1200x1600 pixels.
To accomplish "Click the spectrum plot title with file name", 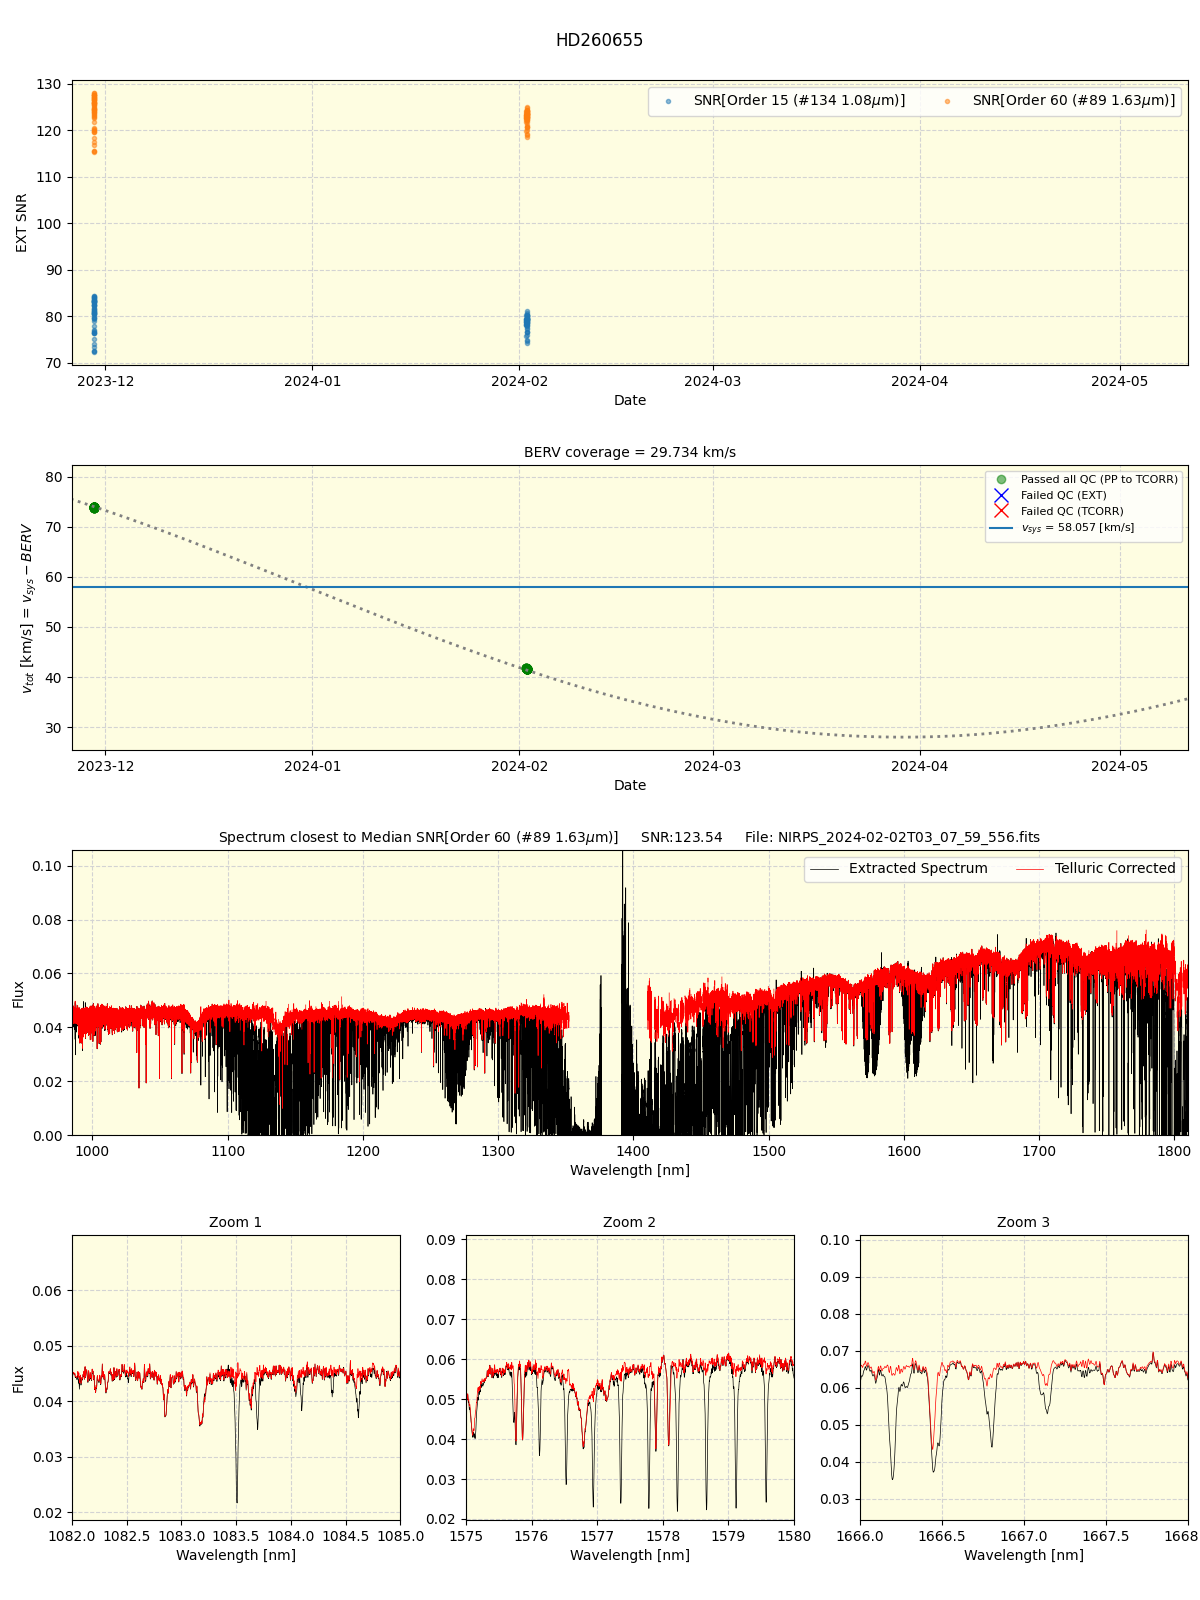I will click(629, 838).
